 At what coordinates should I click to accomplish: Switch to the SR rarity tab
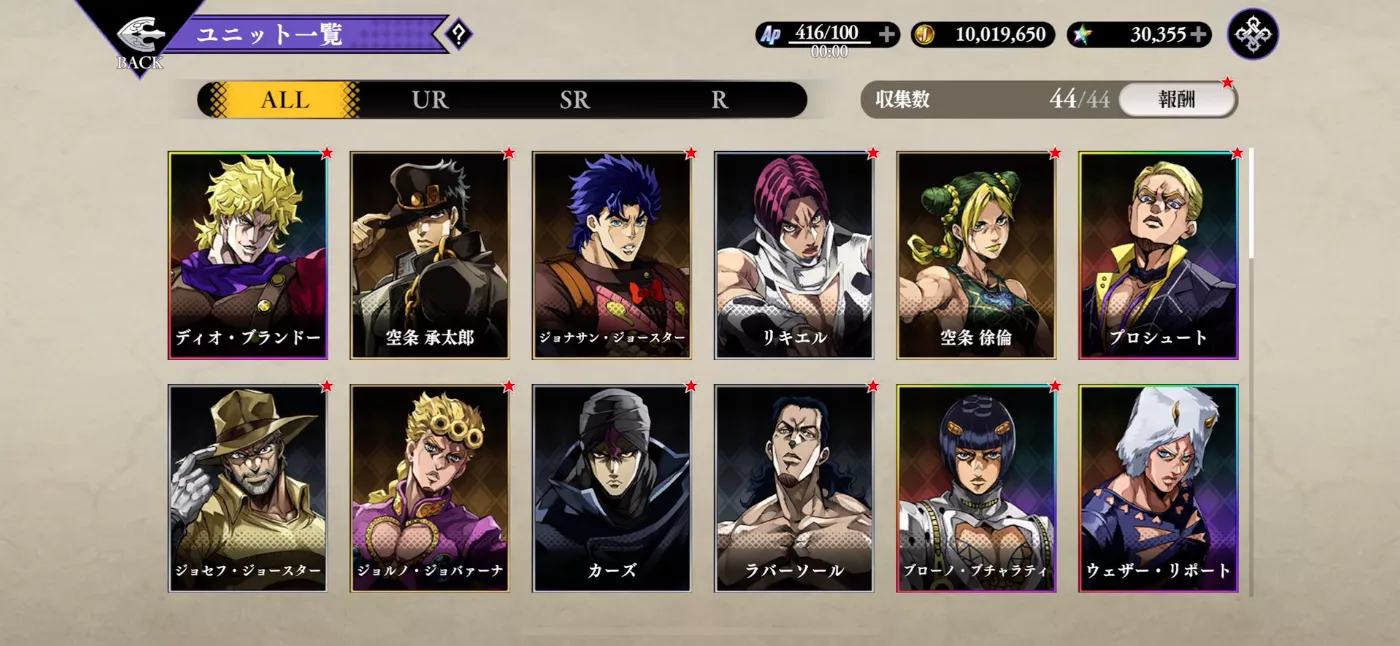[x=575, y=100]
